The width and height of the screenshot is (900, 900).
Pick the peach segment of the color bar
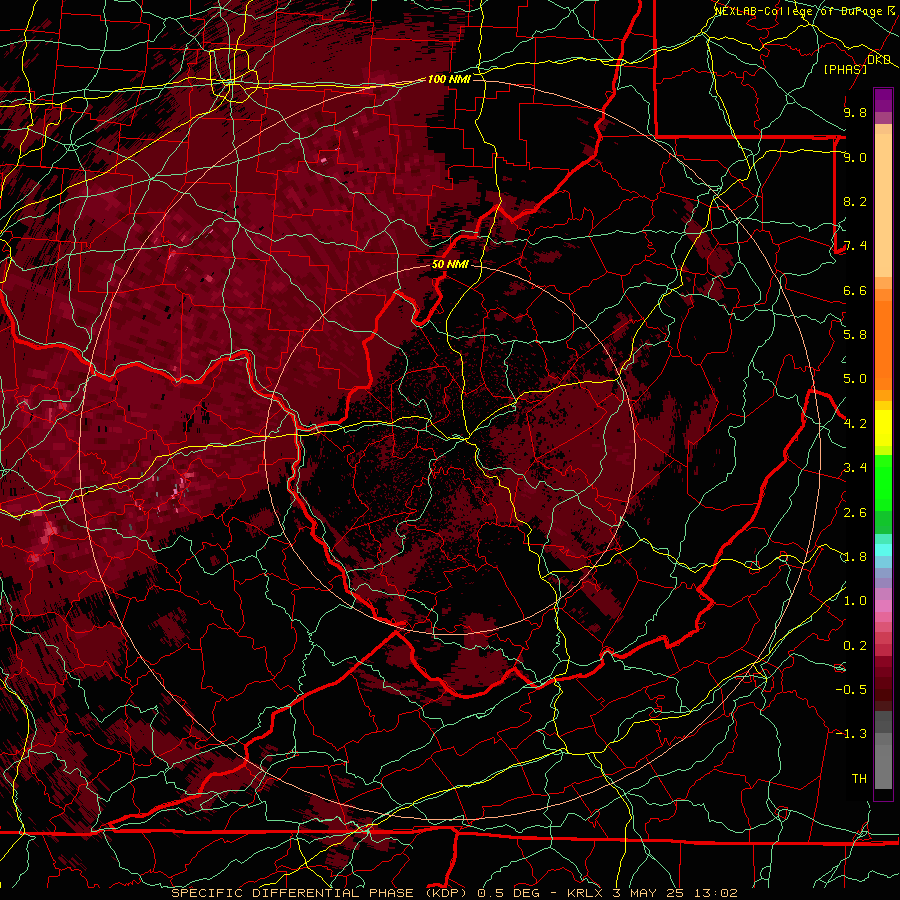click(883, 207)
